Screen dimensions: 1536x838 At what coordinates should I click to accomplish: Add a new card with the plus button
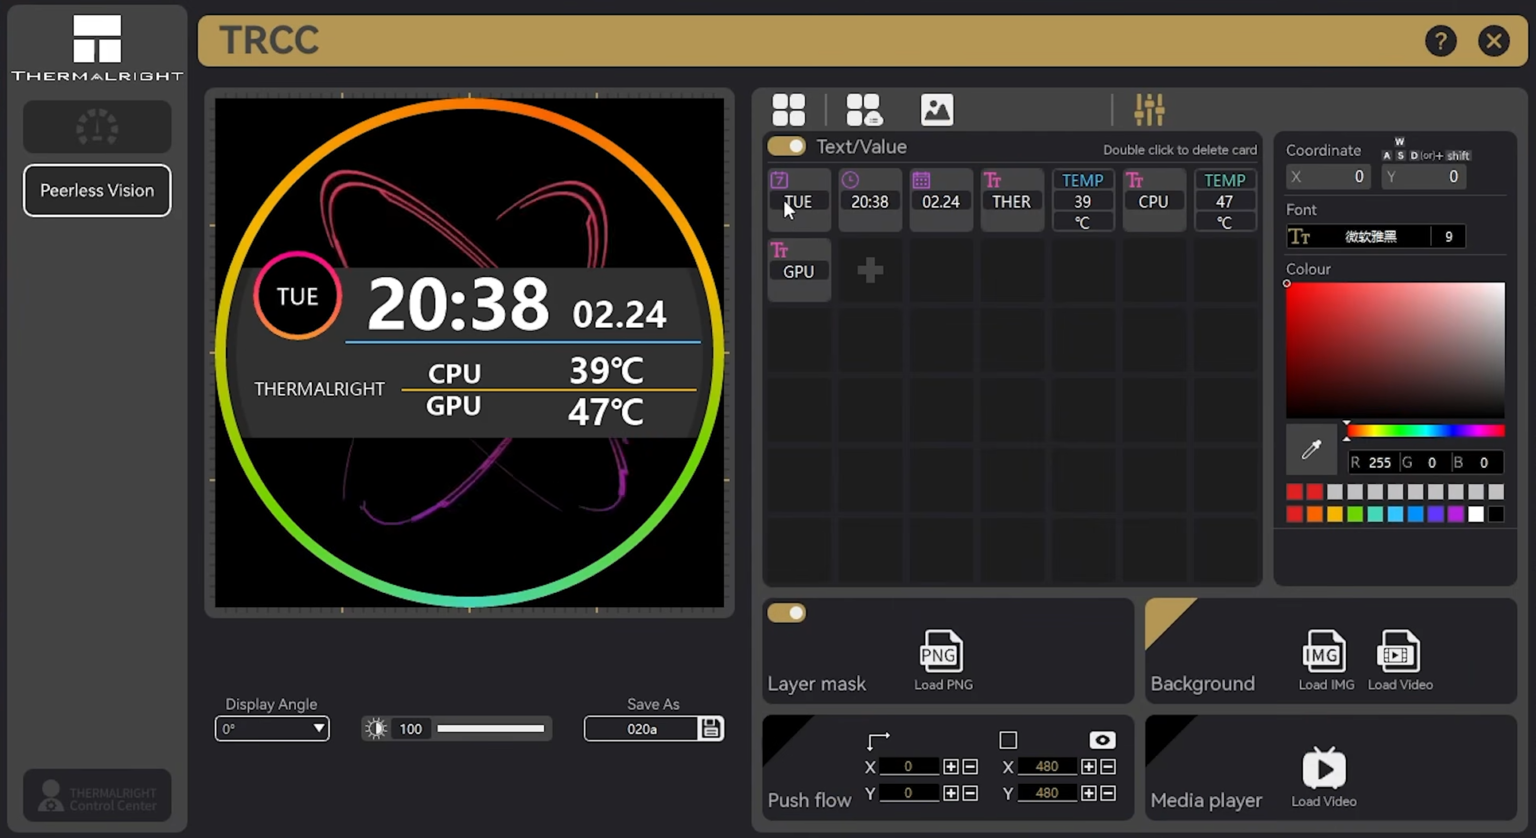(x=869, y=269)
